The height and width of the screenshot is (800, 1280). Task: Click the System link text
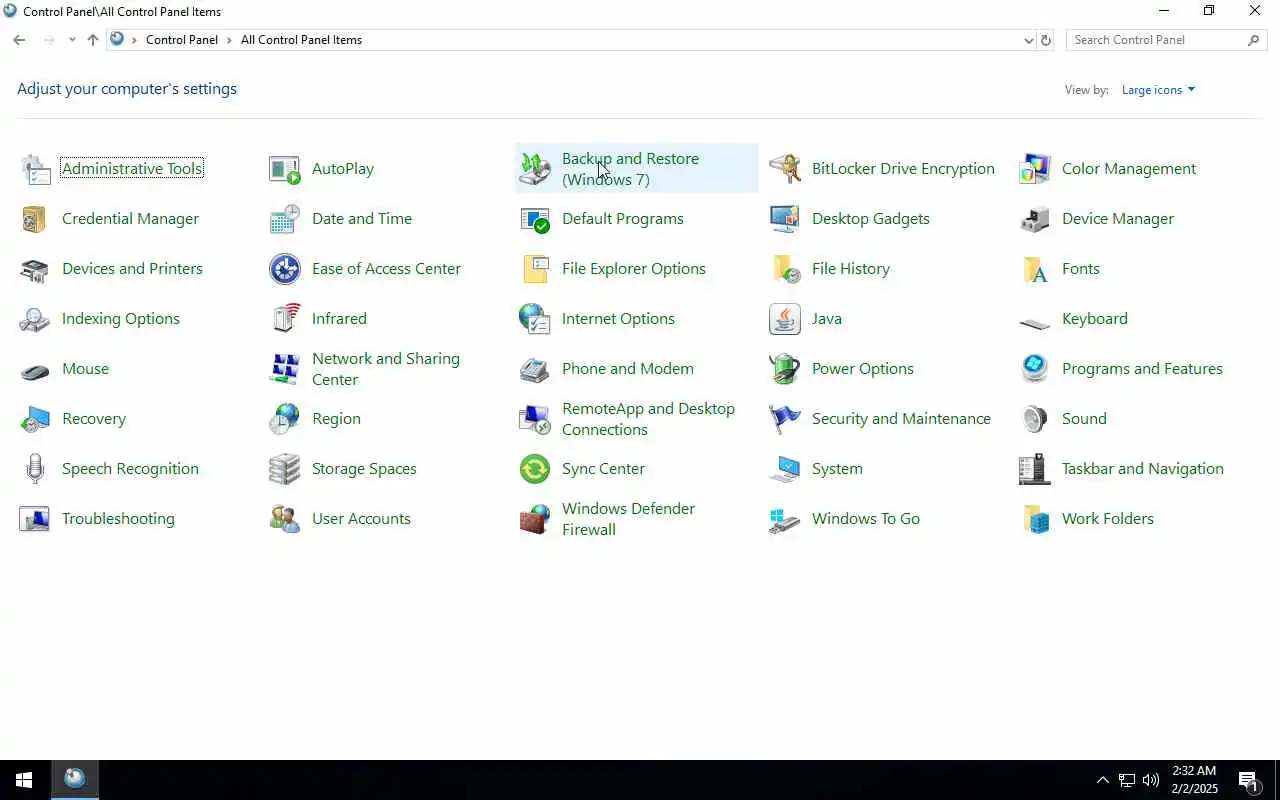click(837, 469)
